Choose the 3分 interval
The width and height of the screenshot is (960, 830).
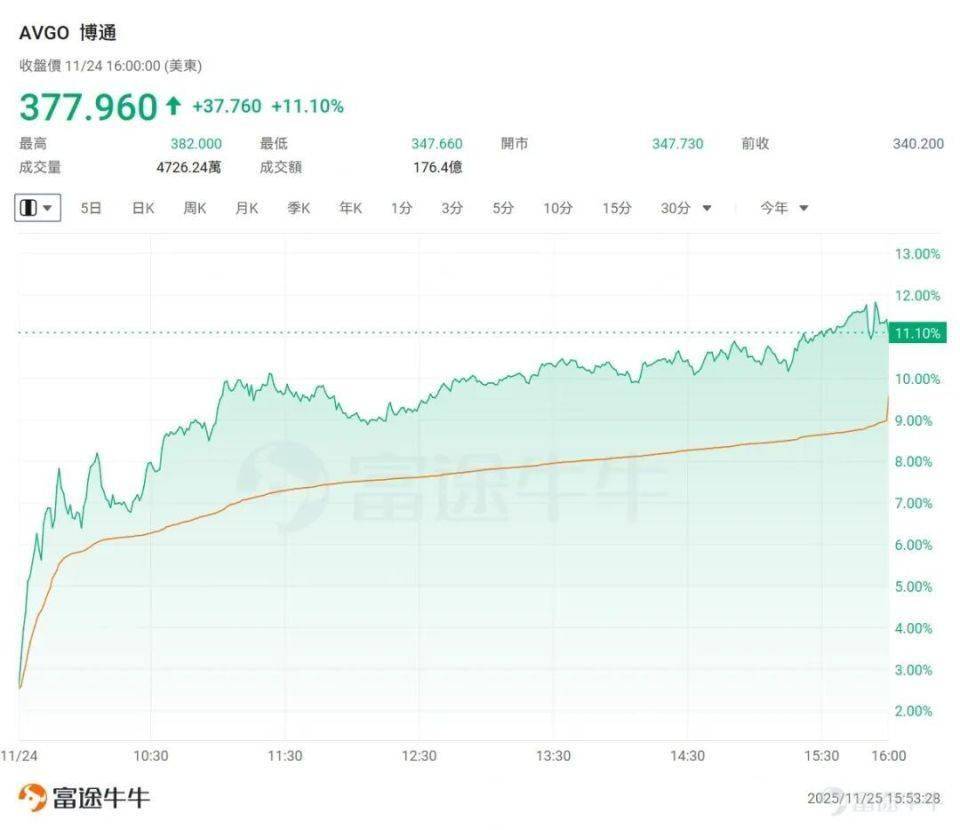pos(452,208)
